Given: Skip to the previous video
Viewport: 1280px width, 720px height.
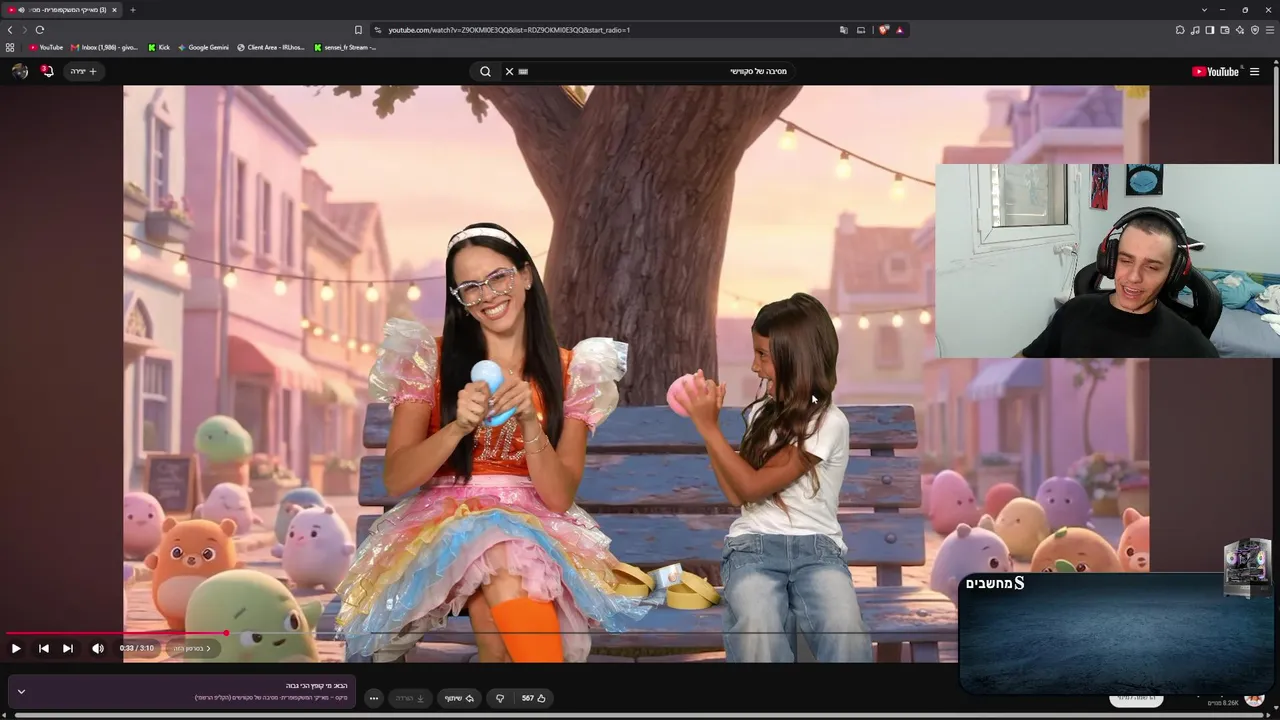Looking at the screenshot, I should pyautogui.click(x=43, y=648).
